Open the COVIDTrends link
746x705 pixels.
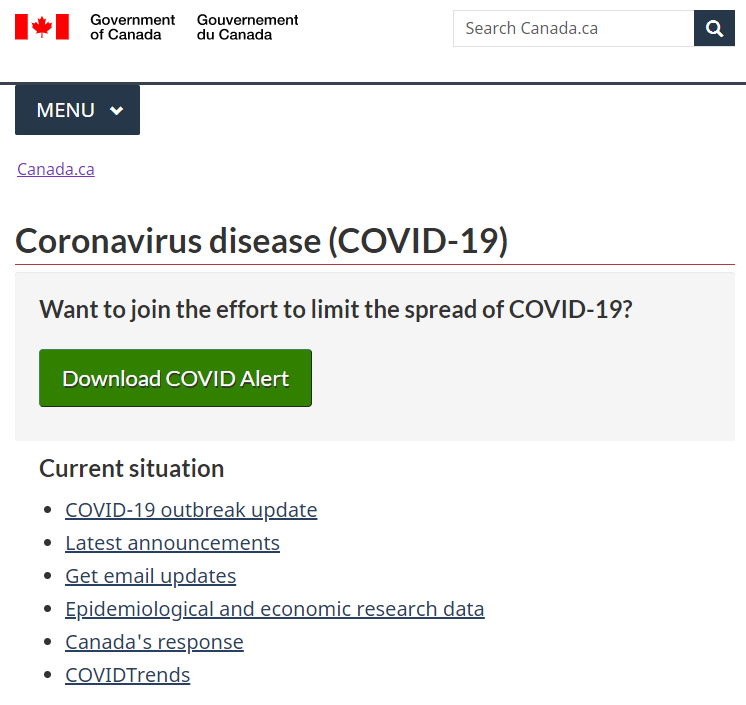click(128, 675)
